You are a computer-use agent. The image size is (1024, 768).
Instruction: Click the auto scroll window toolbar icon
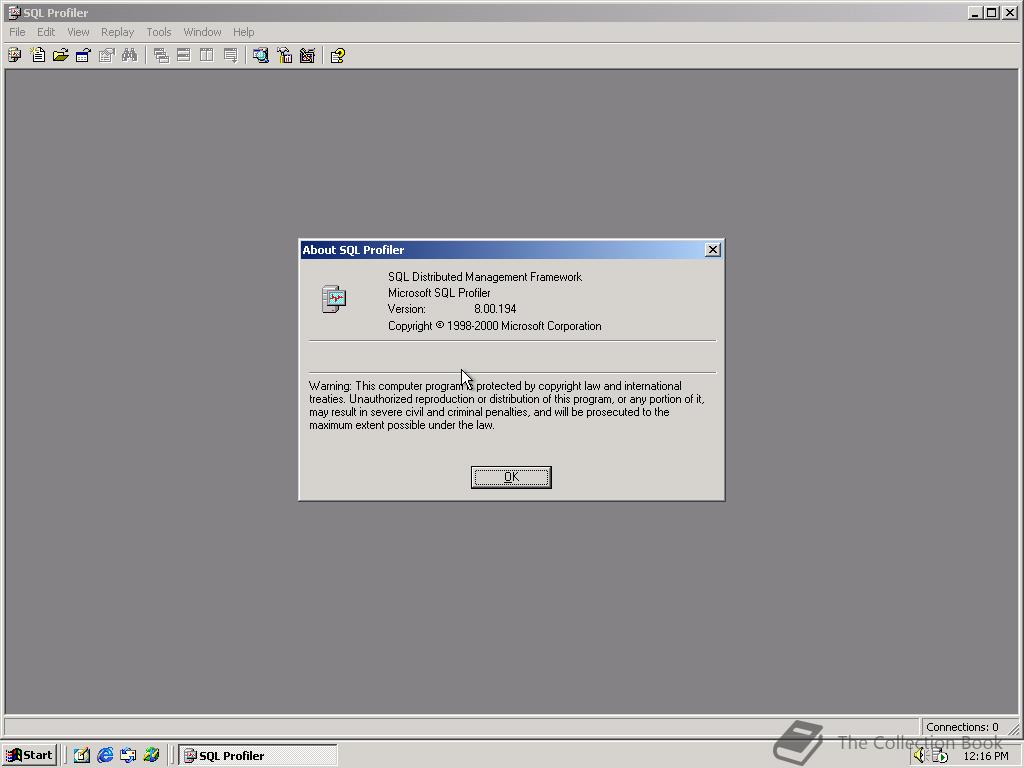tap(230, 56)
